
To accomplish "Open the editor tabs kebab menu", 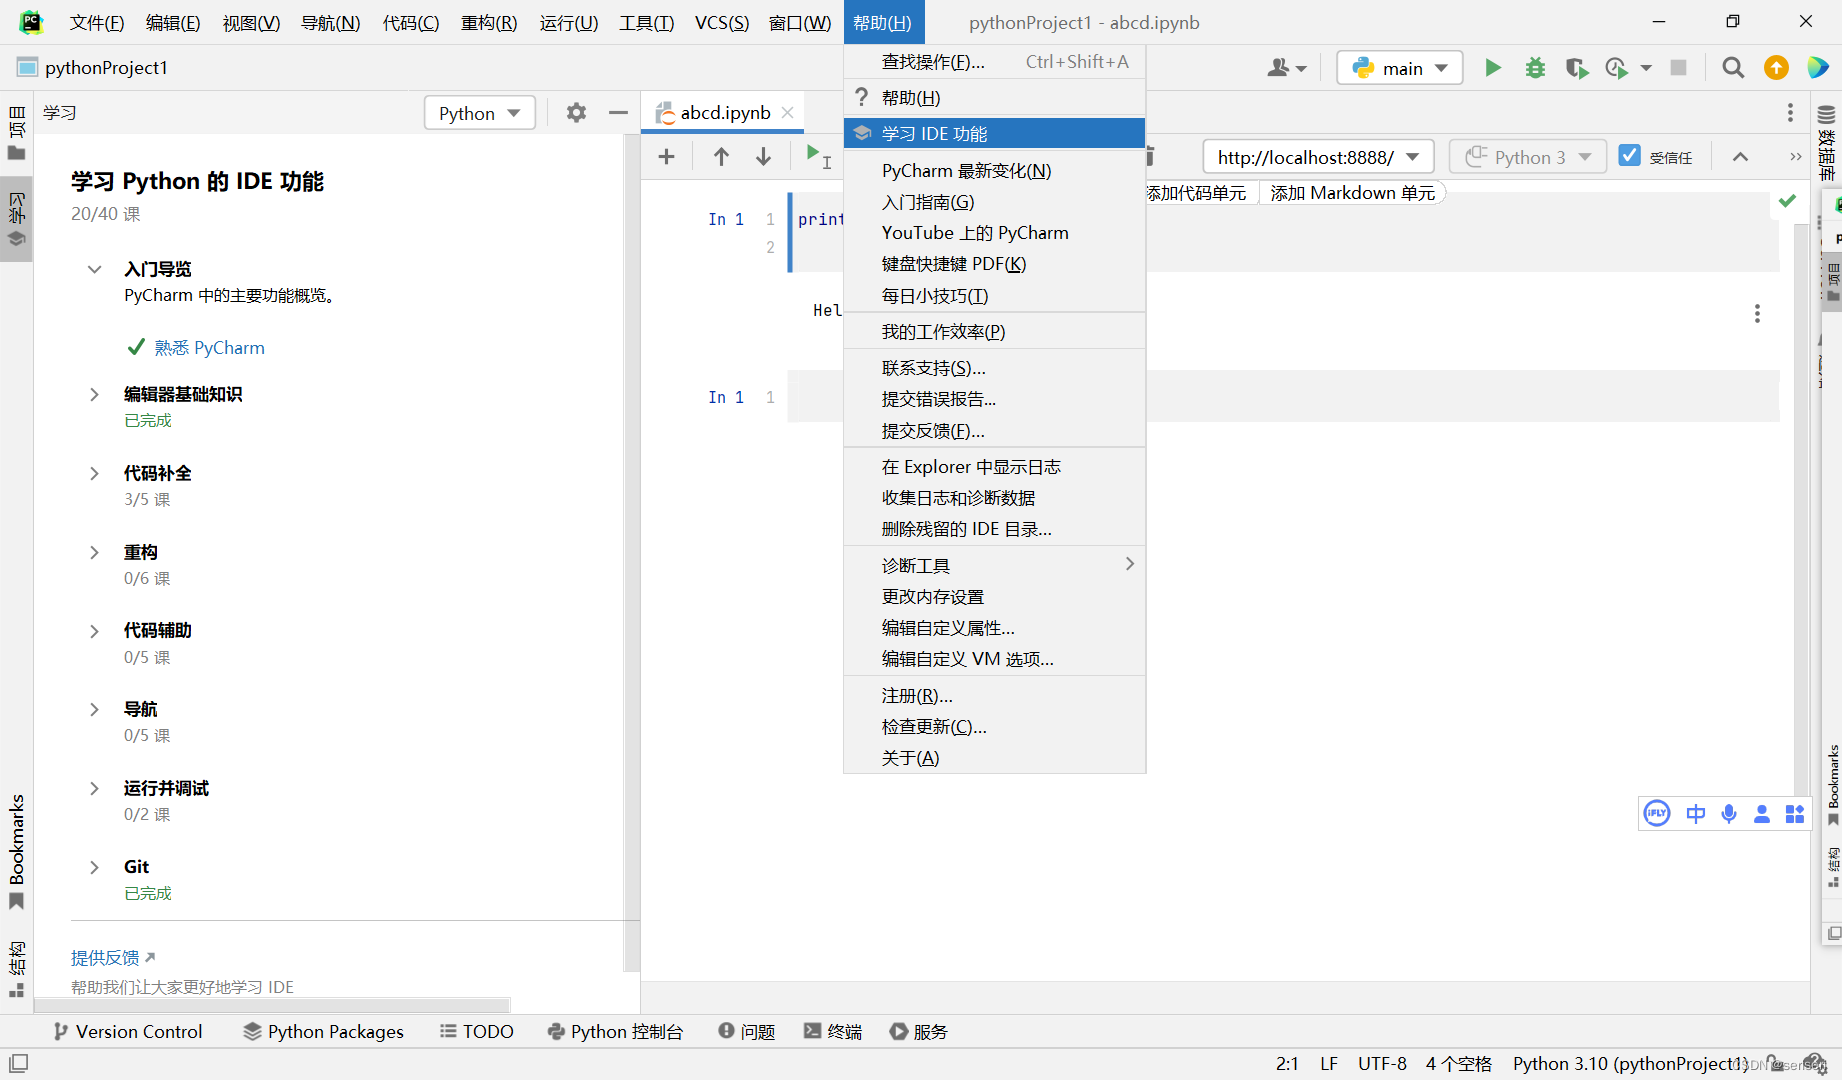I will [1790, 113].
